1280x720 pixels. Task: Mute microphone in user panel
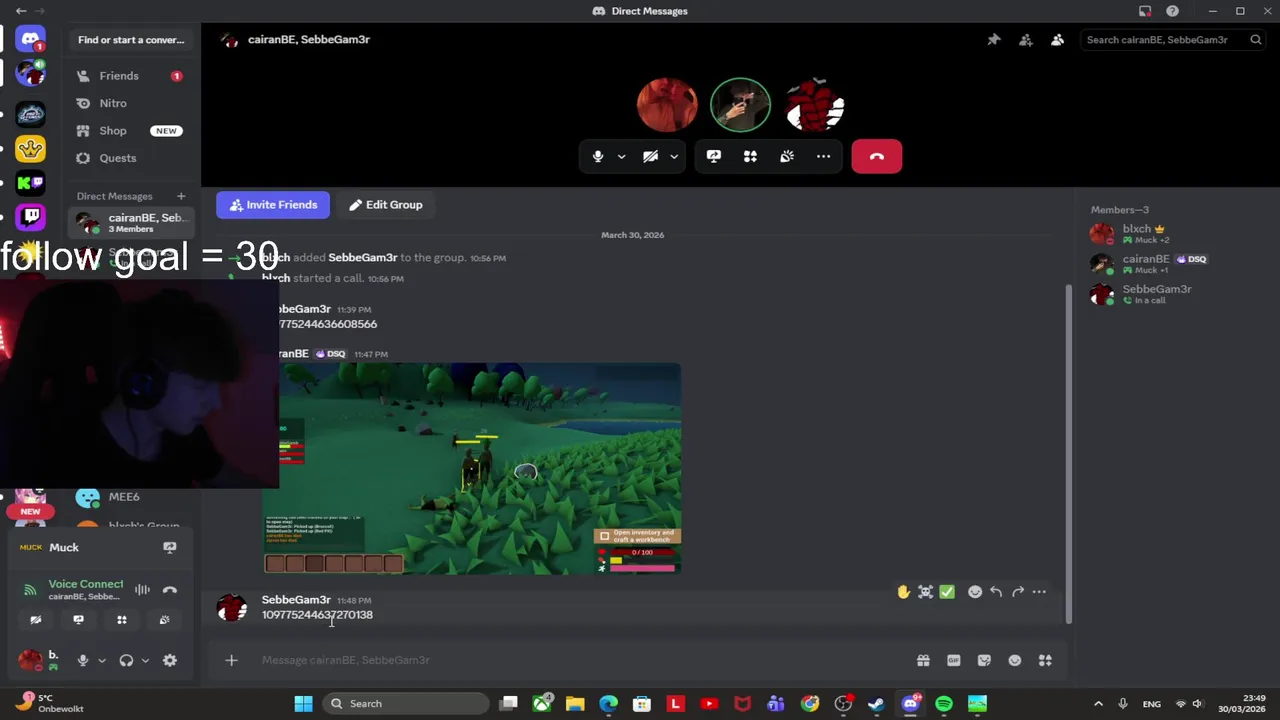click(83, 660)
